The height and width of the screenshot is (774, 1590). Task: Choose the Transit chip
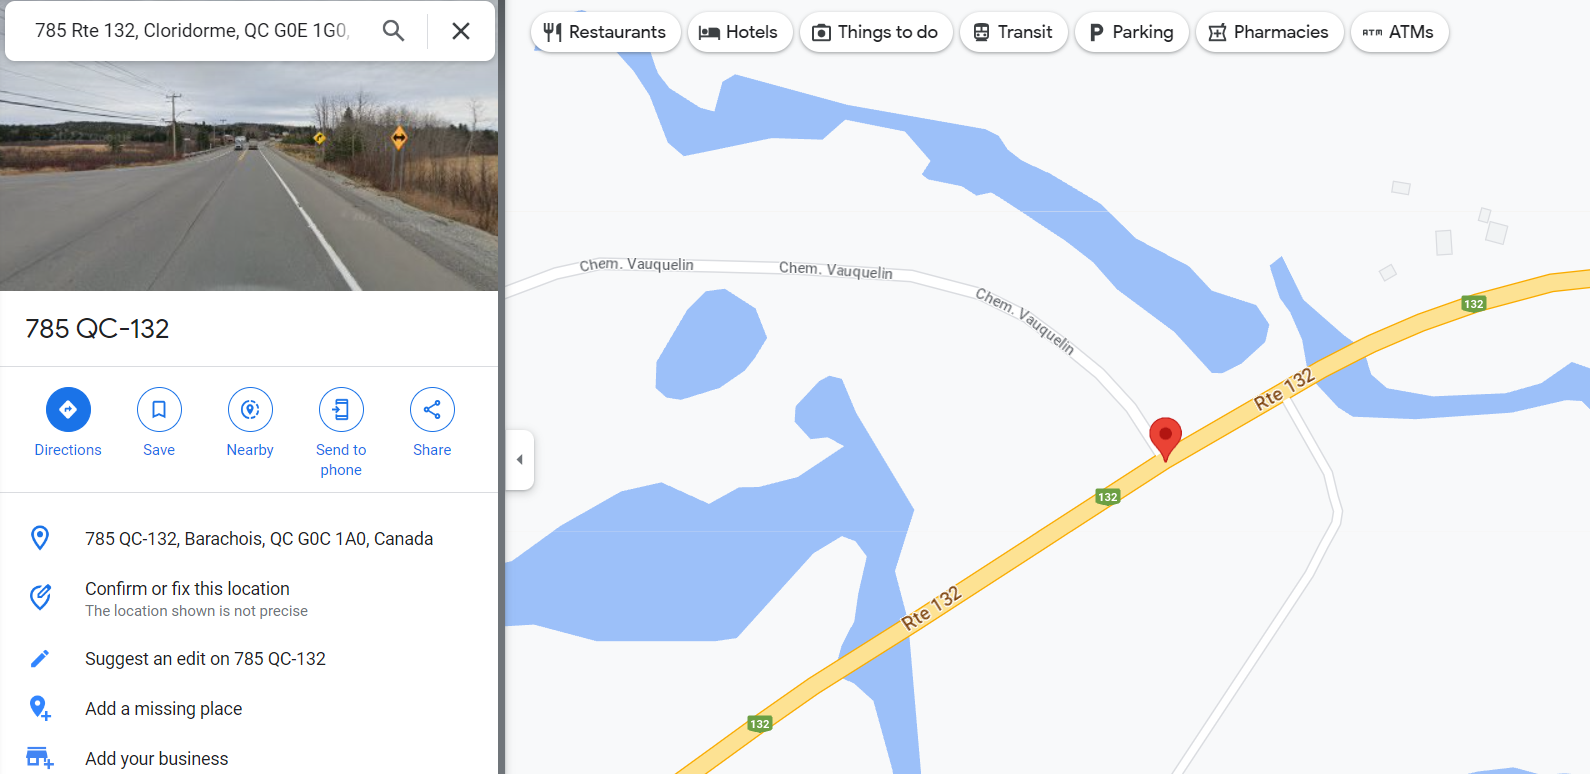1013,32
